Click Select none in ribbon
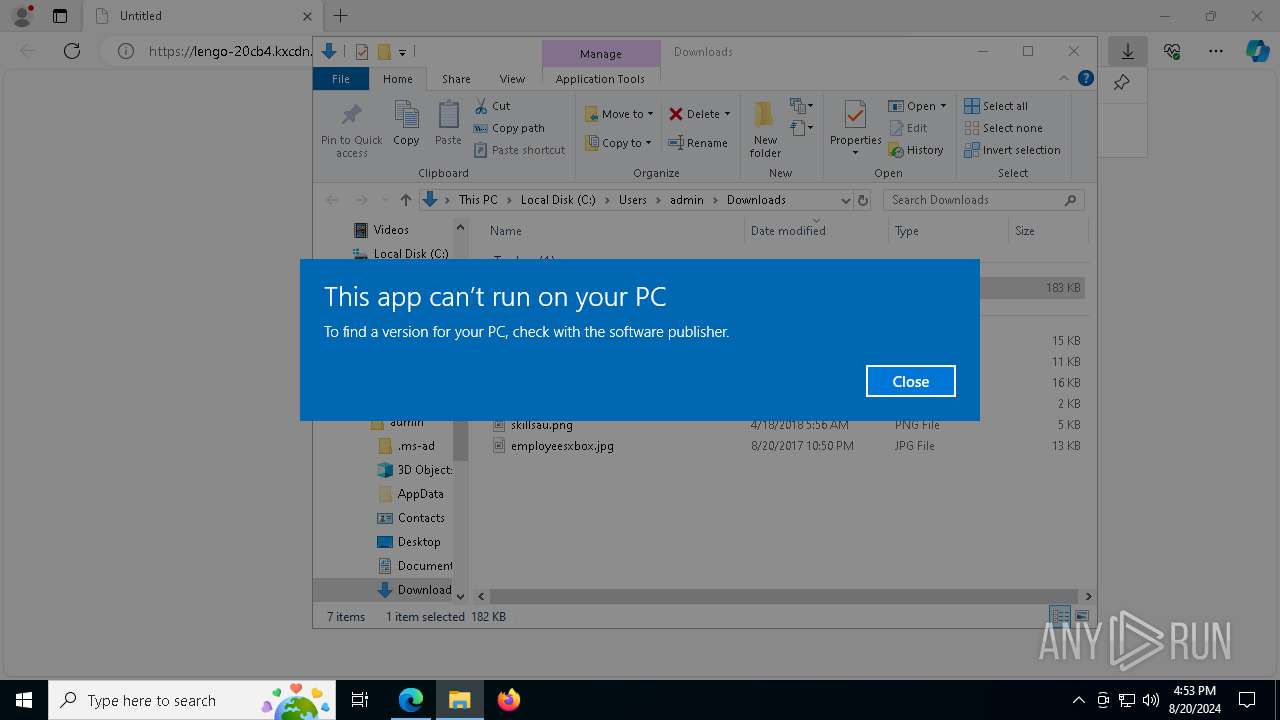Image resolution: width=1280 pixels, height=720 pixels. (1003, 128)
